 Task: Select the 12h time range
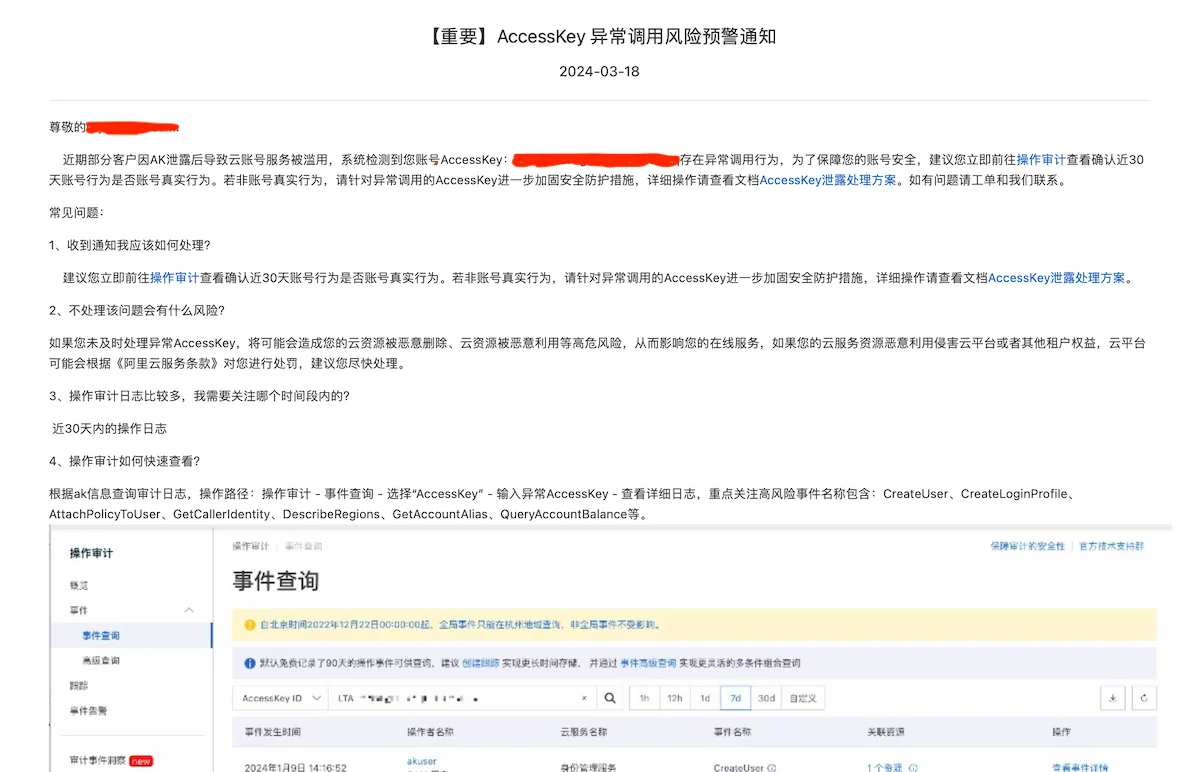[675, 698]
